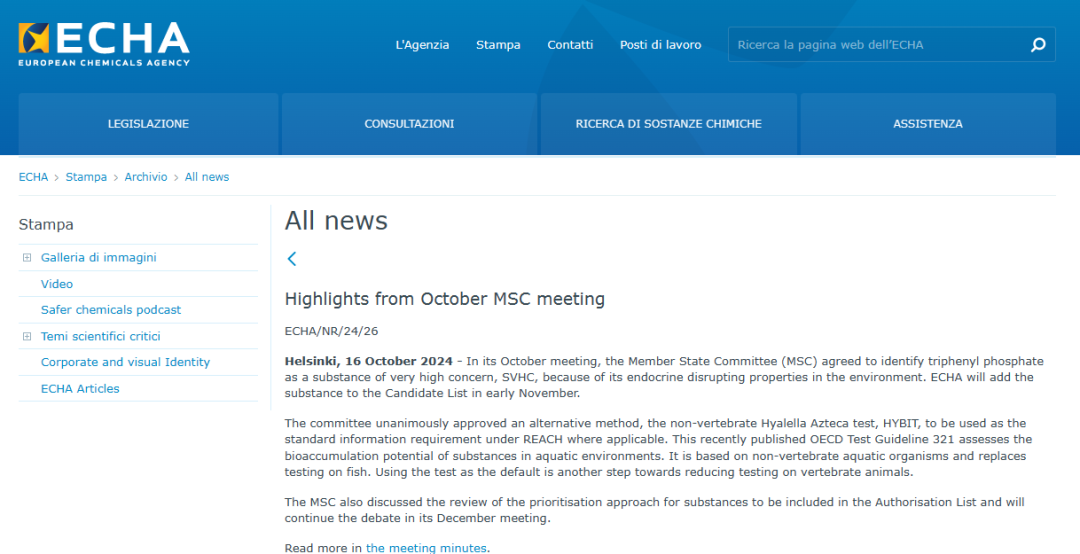Select Corporate and visual Identity link
The width and height of the screenshot is (1080, 554).
(x=125, y=362)
